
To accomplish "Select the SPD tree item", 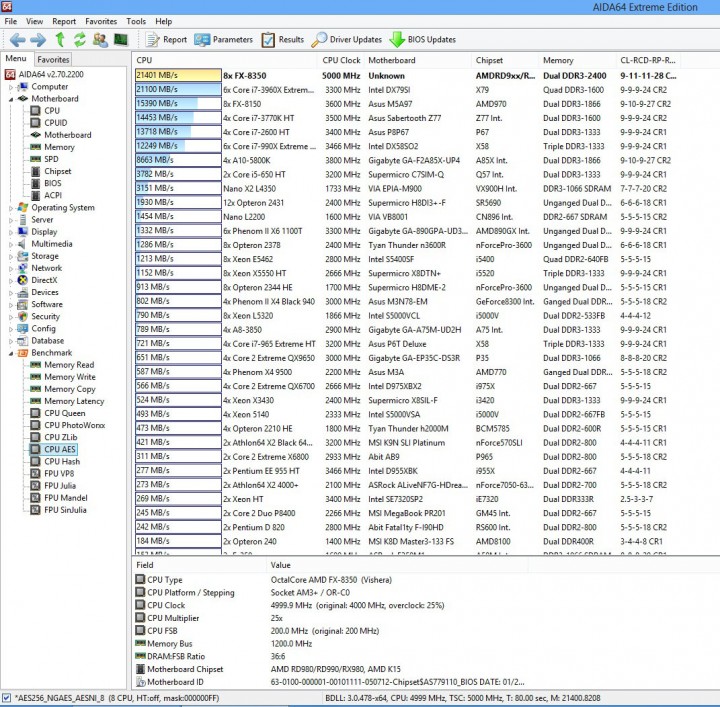I will click(x=44, y=159).
